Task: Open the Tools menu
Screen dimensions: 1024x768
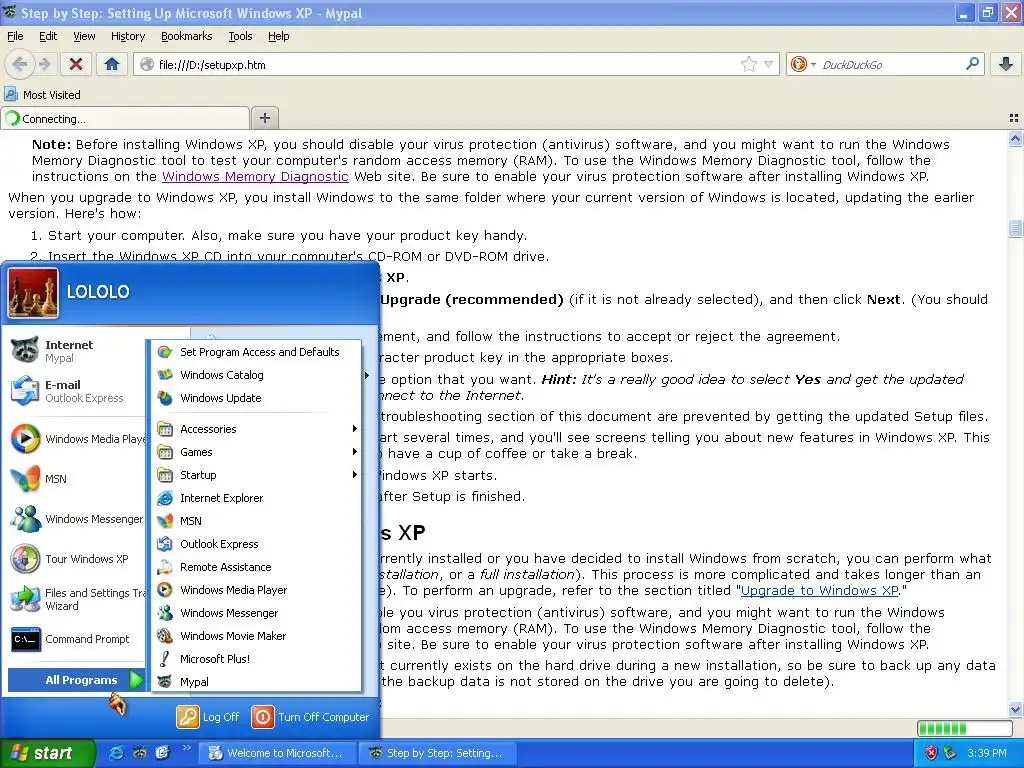Action: [x=240, y=37]
